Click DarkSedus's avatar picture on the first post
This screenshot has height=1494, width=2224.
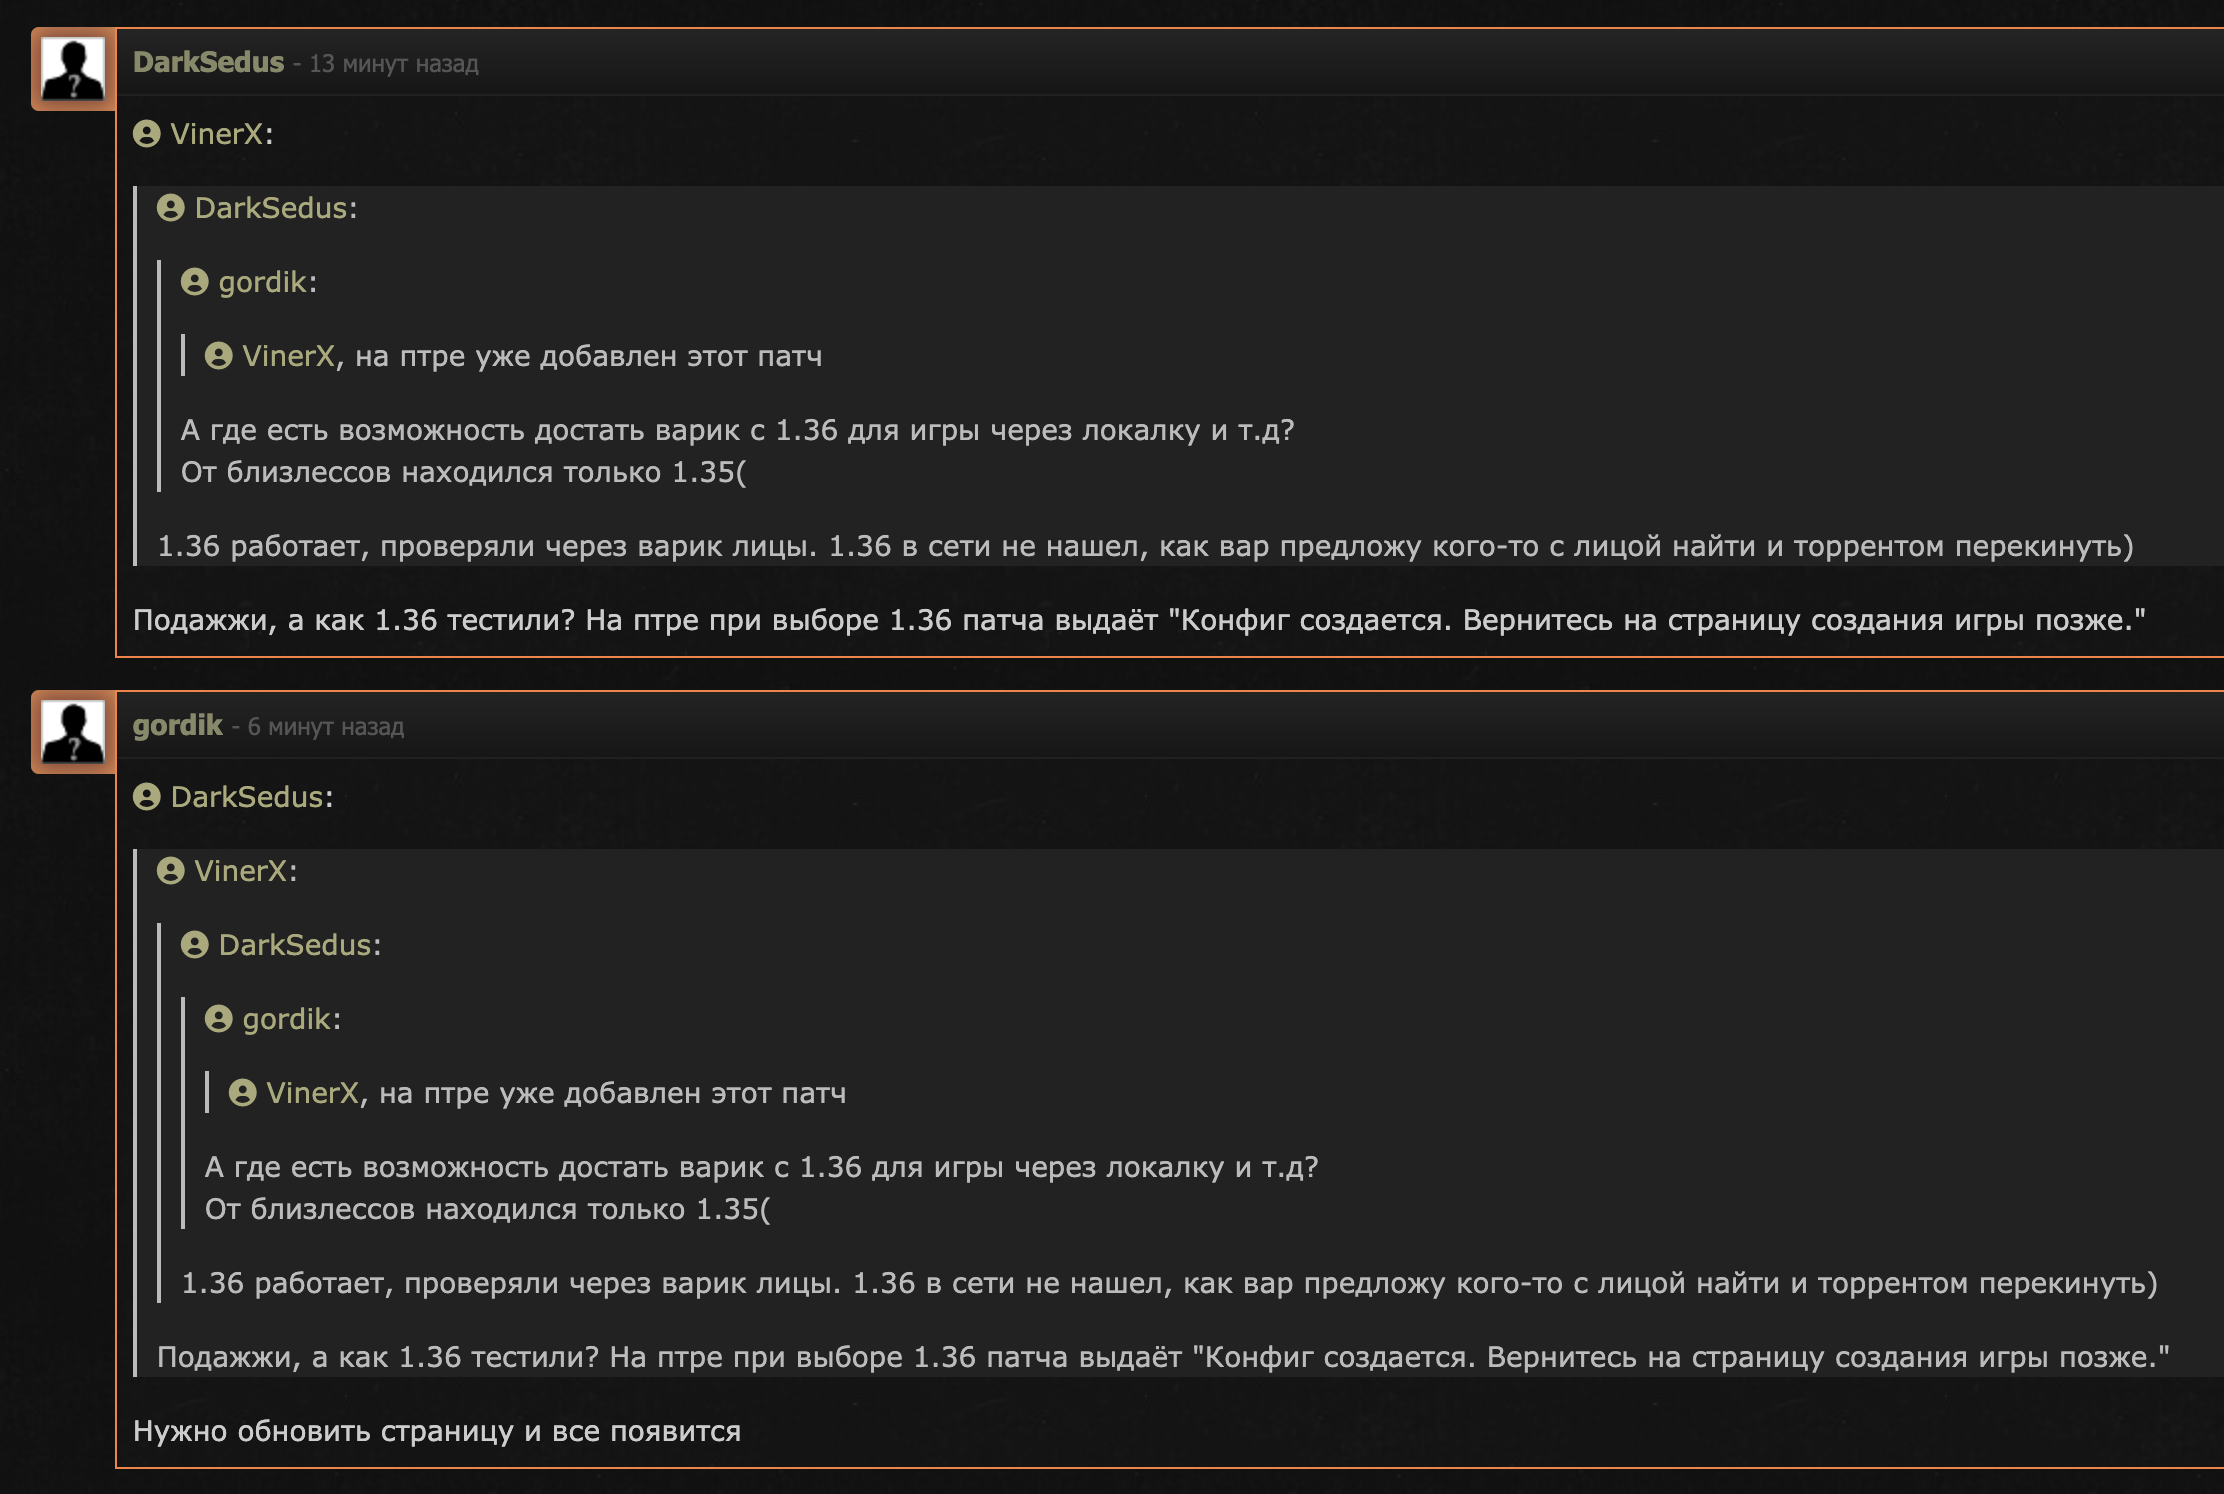(73, 69)
